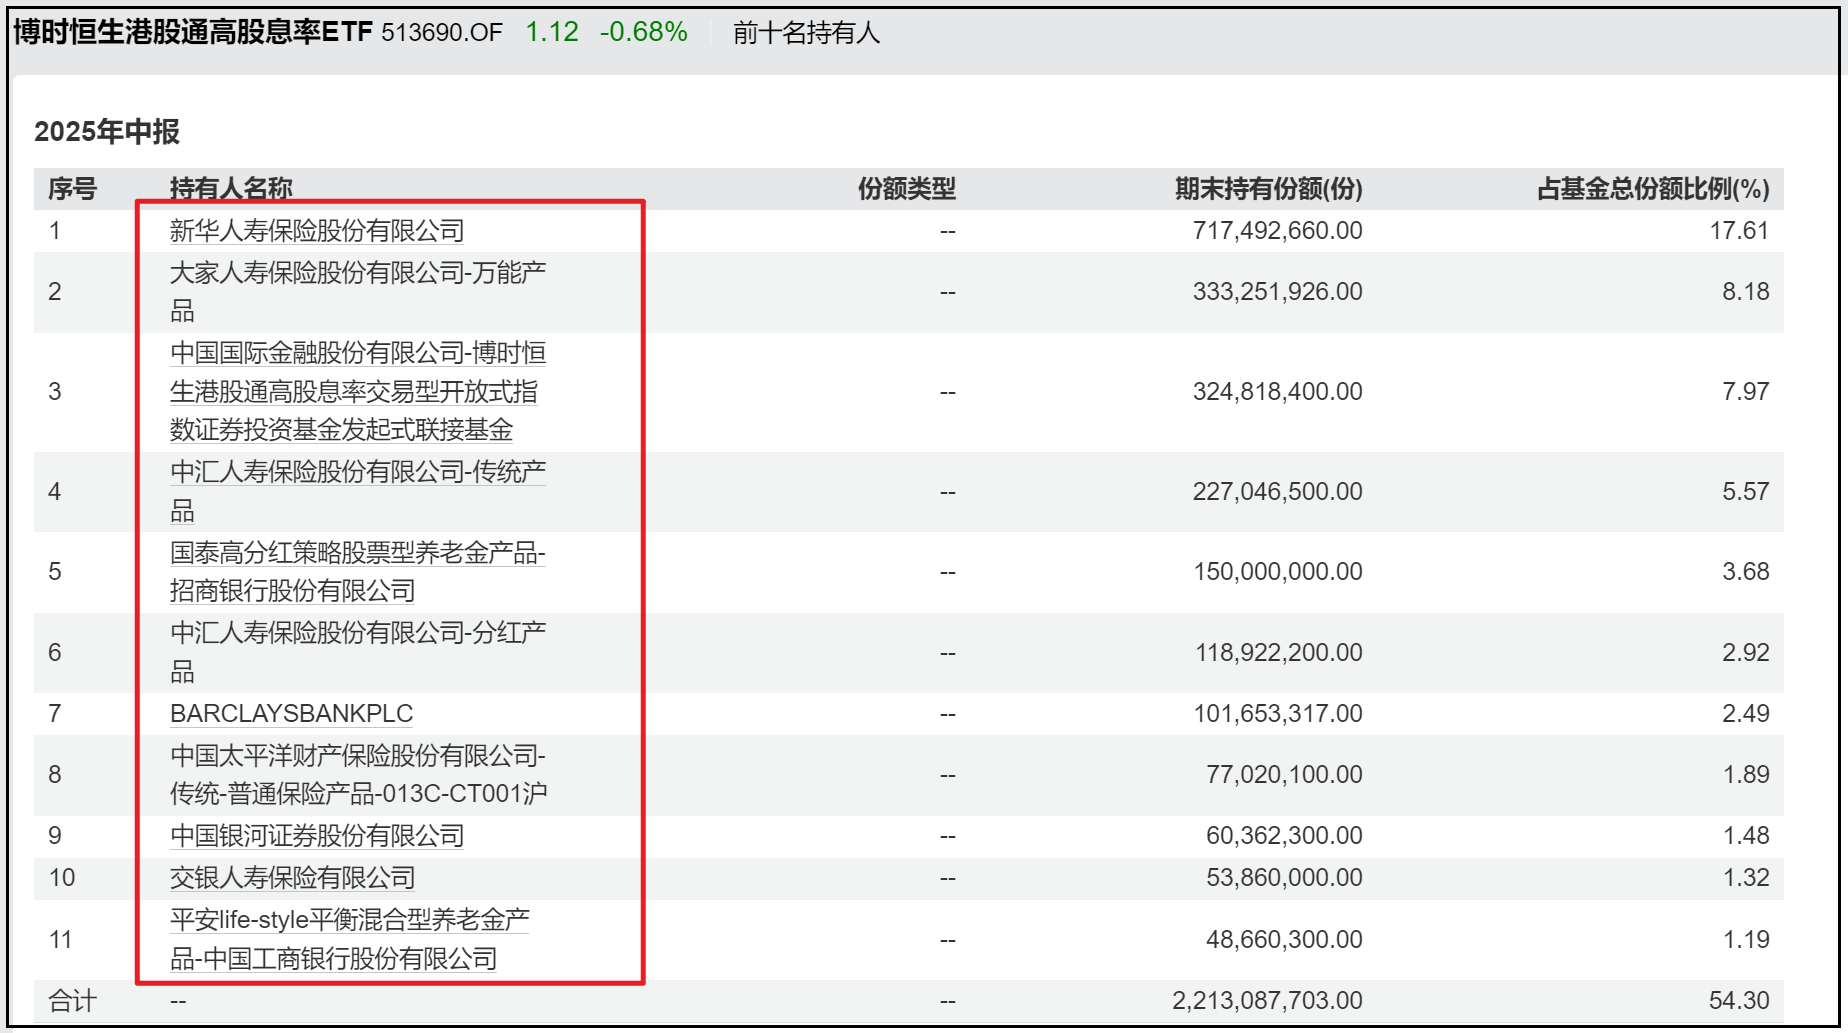The height and width of the screenshot is (1033, 1848).
Task: Select share value 717,492,660.00
Action: click(1277, 230)
